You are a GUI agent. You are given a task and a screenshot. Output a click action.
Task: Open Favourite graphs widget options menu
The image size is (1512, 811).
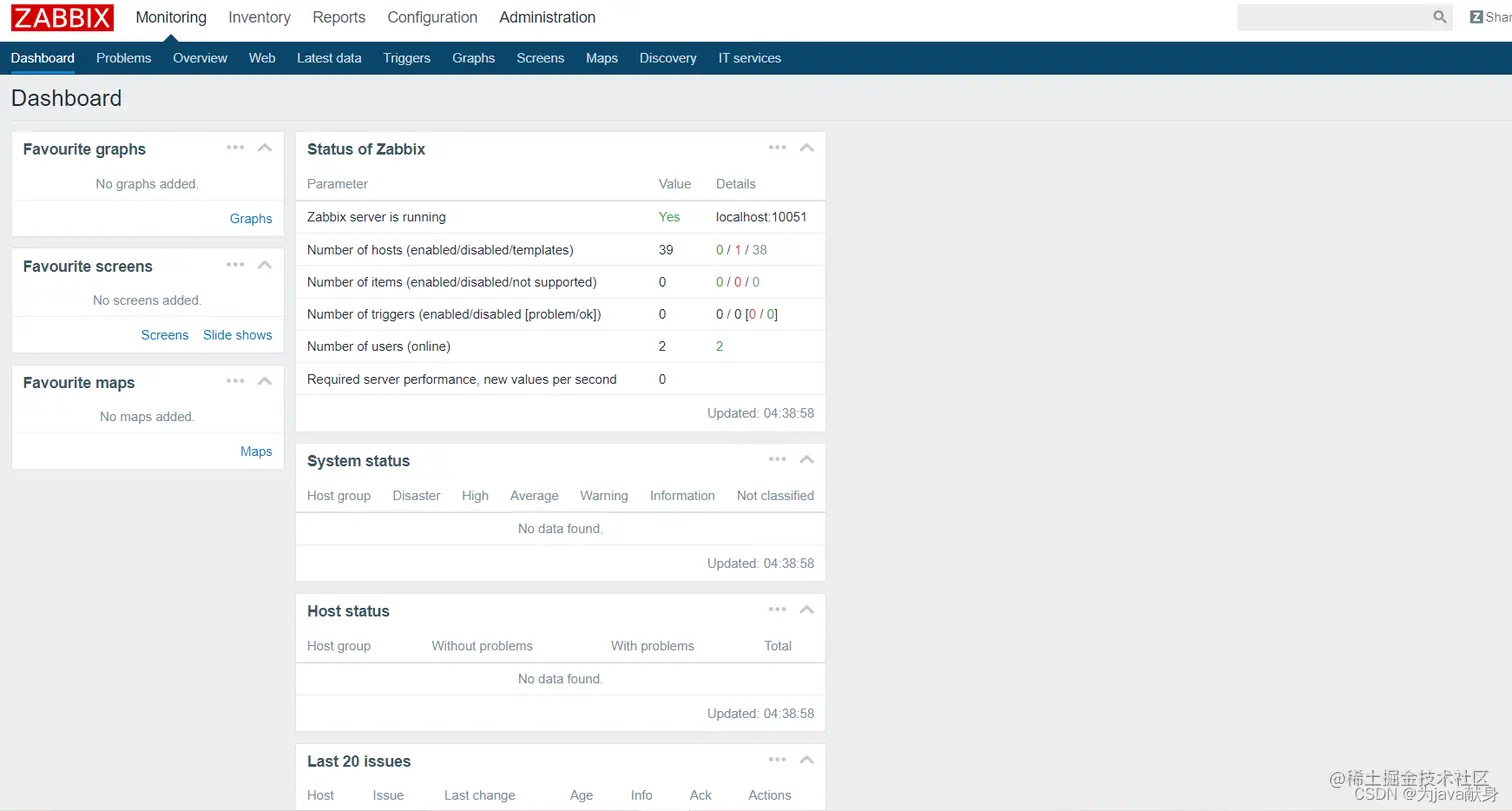click(235, 147)
